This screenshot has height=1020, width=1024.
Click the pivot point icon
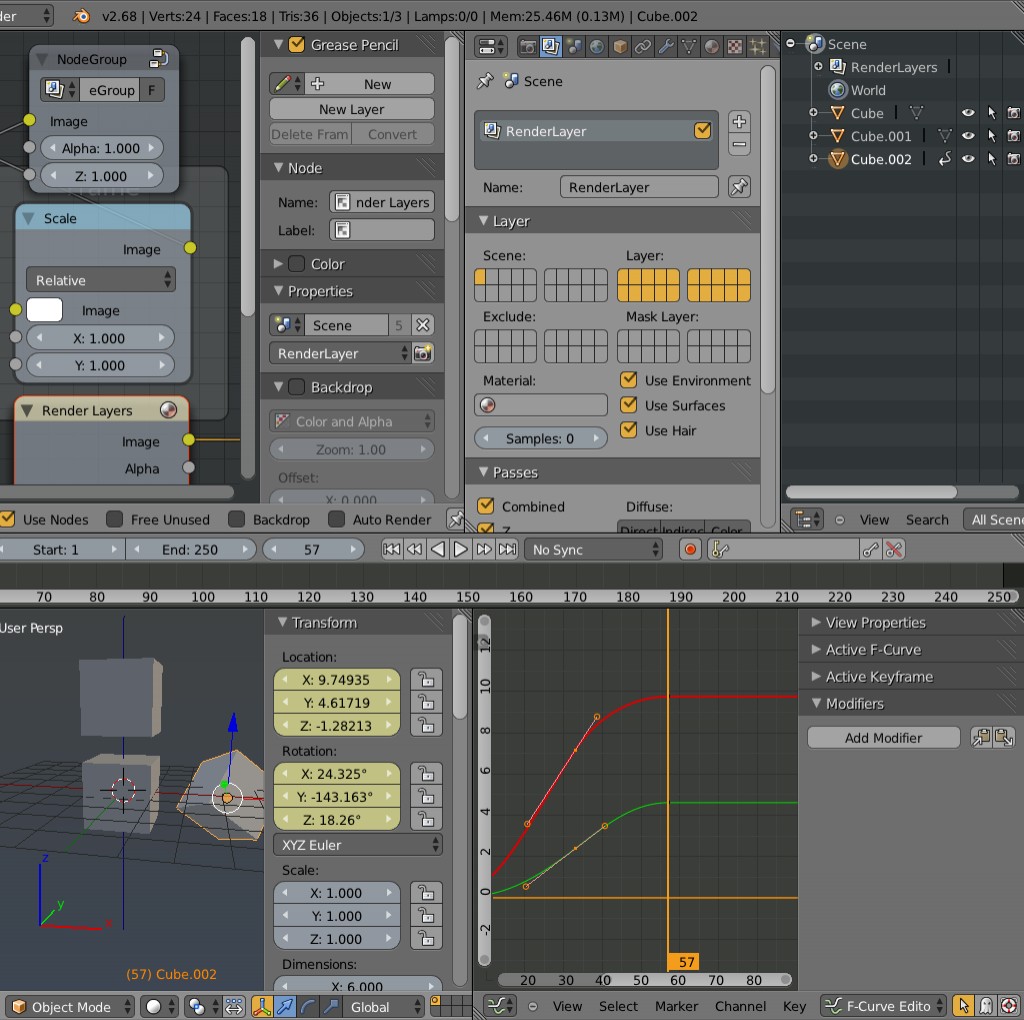196,1006
